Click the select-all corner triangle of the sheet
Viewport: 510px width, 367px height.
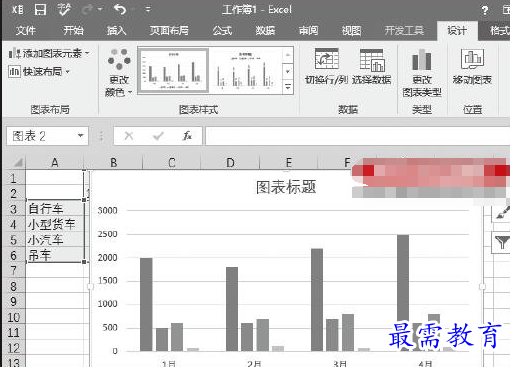click(18, 163)
